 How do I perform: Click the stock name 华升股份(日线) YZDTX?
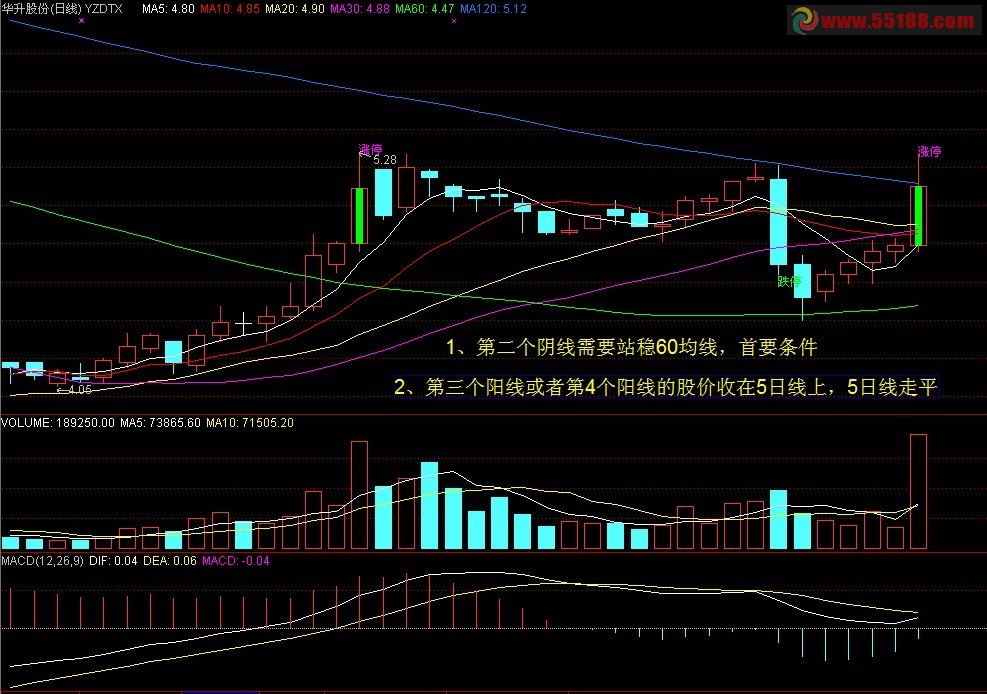pos(62,9)
